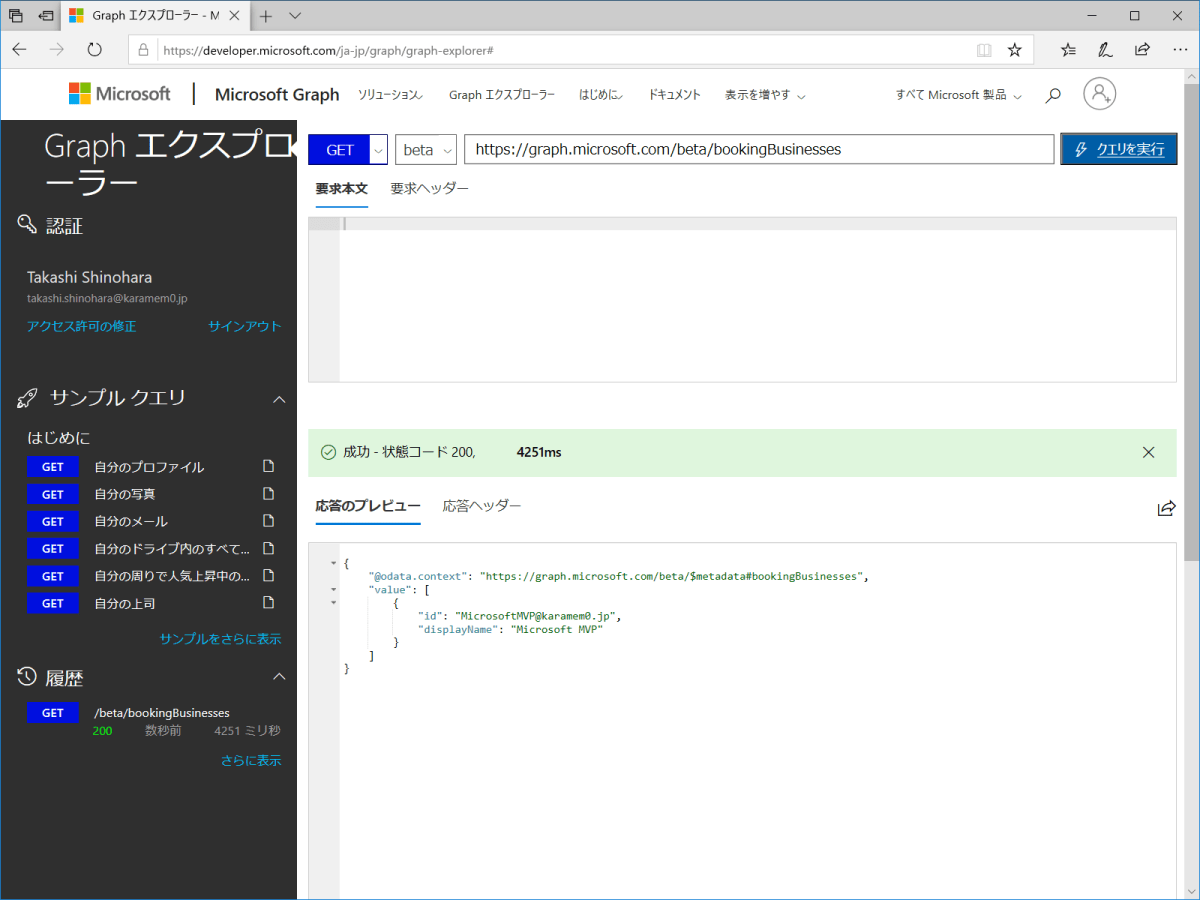Open the すべて Microsoft 製品 menu
Image resolution: width=1200 pixels, height=900 pixels.
point(959,95)
